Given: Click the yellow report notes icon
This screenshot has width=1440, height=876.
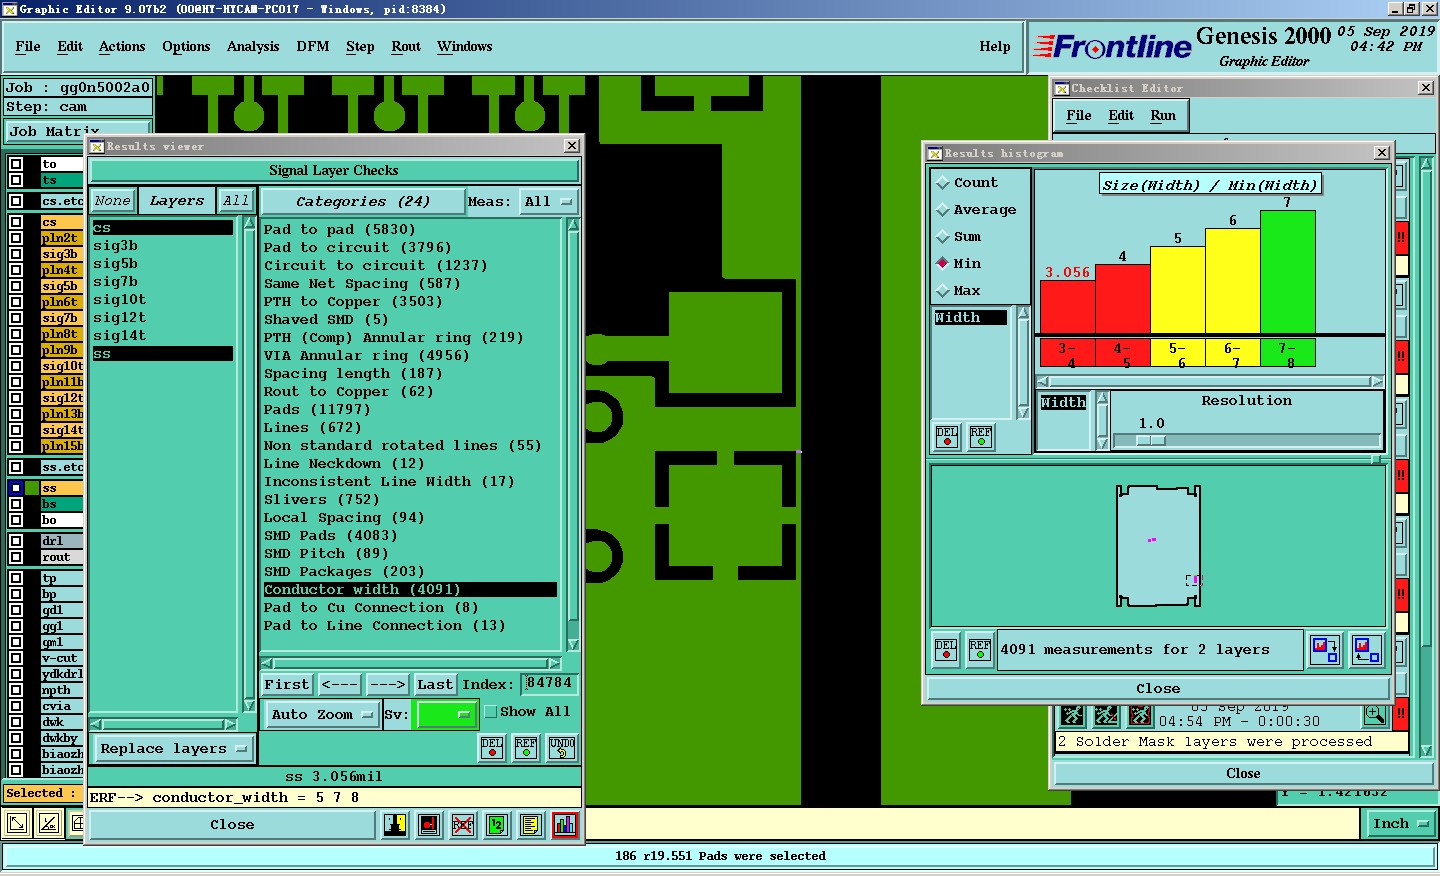Looking at the screenshot, I should click(531, 825).
